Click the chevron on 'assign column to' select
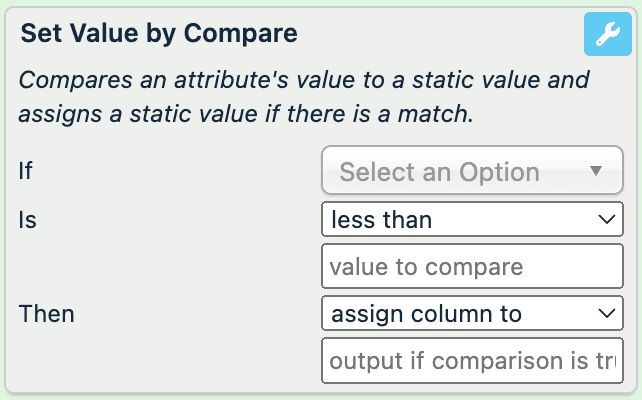Image resolution: width=642 pixels, height=400 pixels. pos(605,314)
